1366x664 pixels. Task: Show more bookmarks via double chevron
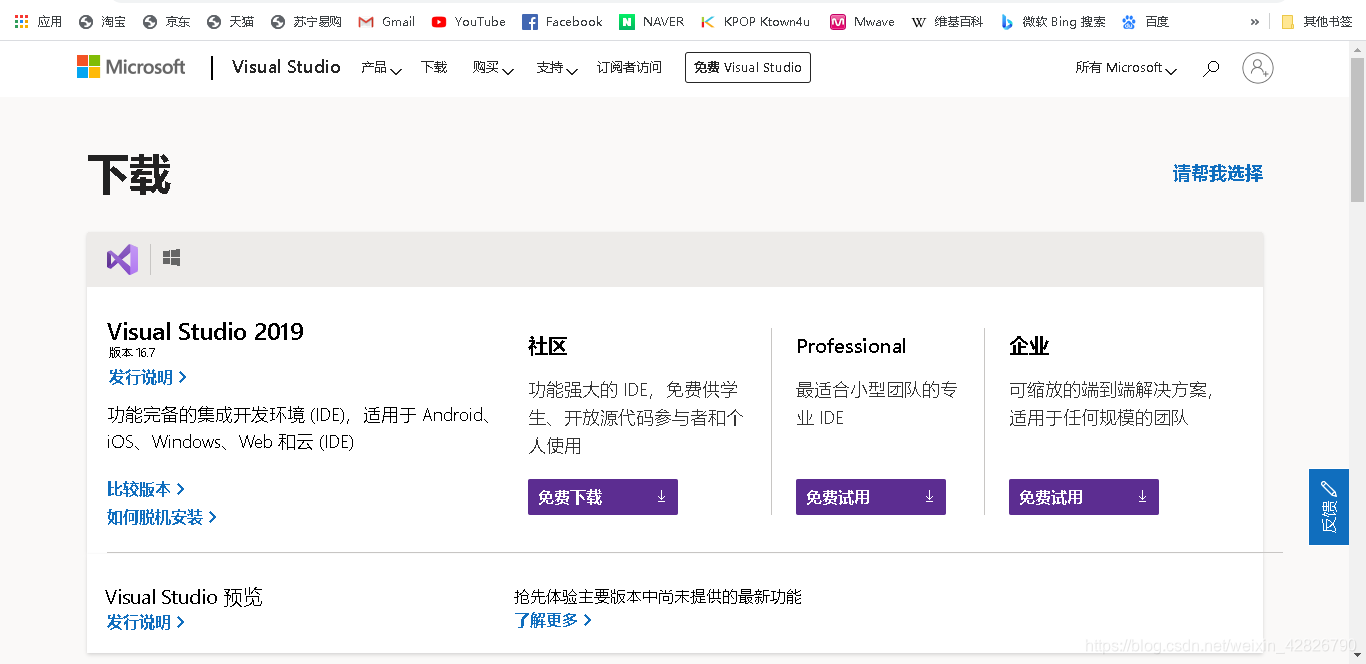pyautogui.click(x=1255, y=21)
